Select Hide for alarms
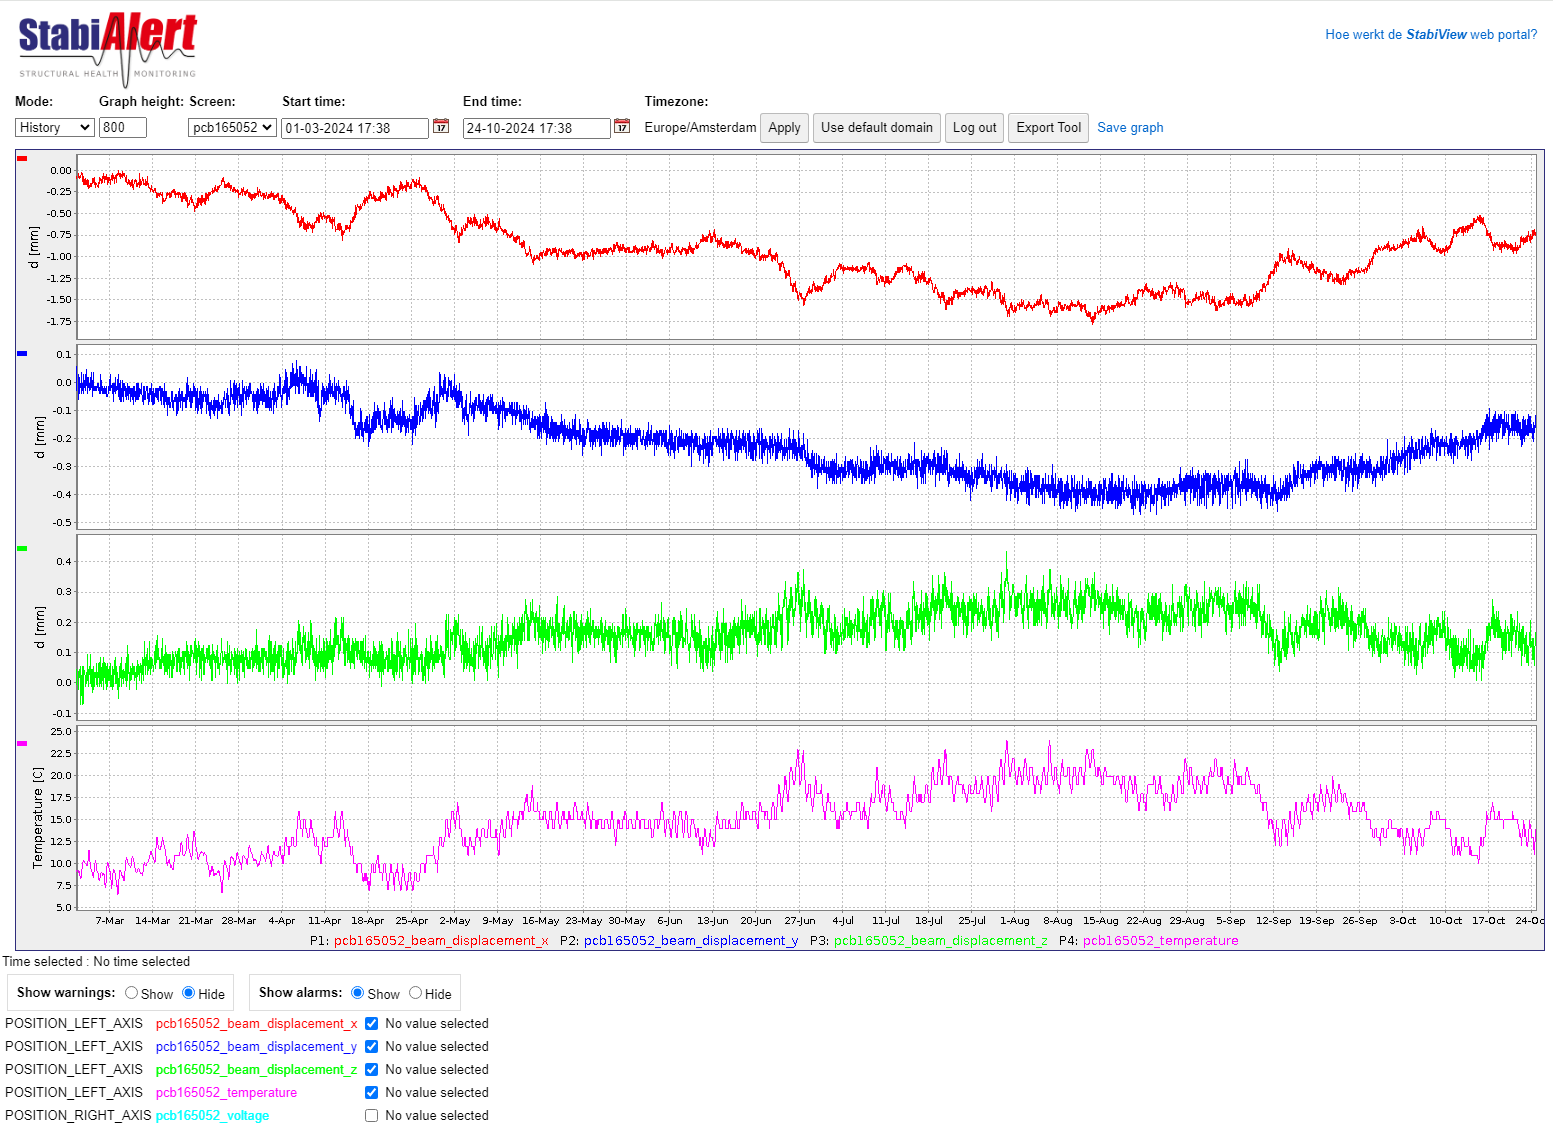 (x=416, y=993)
